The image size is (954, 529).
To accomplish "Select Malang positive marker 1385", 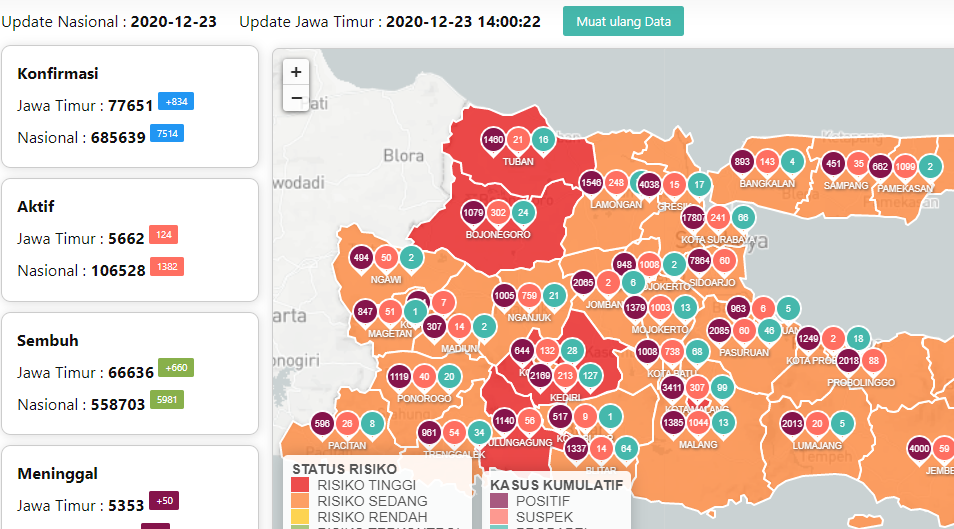I will click(673, 423).
